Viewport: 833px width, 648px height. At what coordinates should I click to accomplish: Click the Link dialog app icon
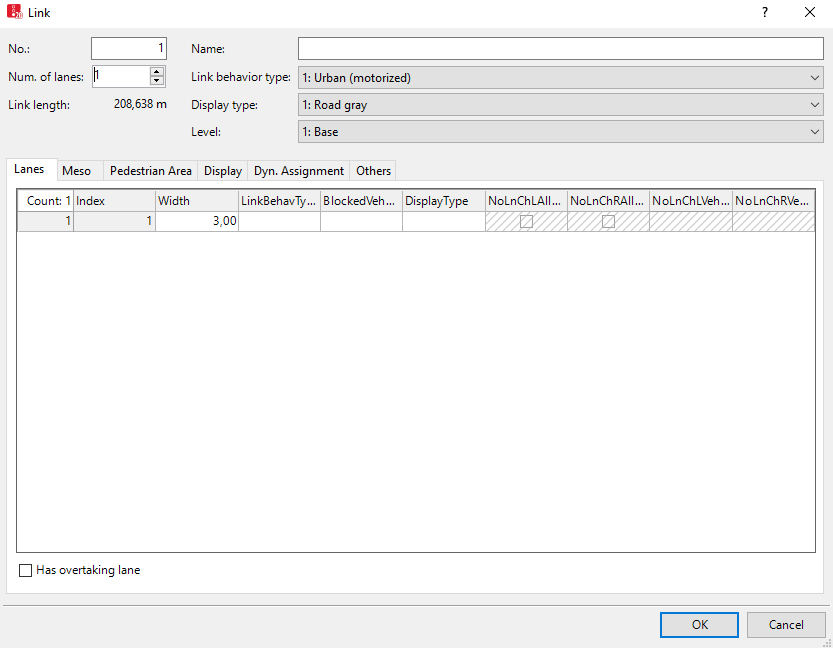(15, 13)
